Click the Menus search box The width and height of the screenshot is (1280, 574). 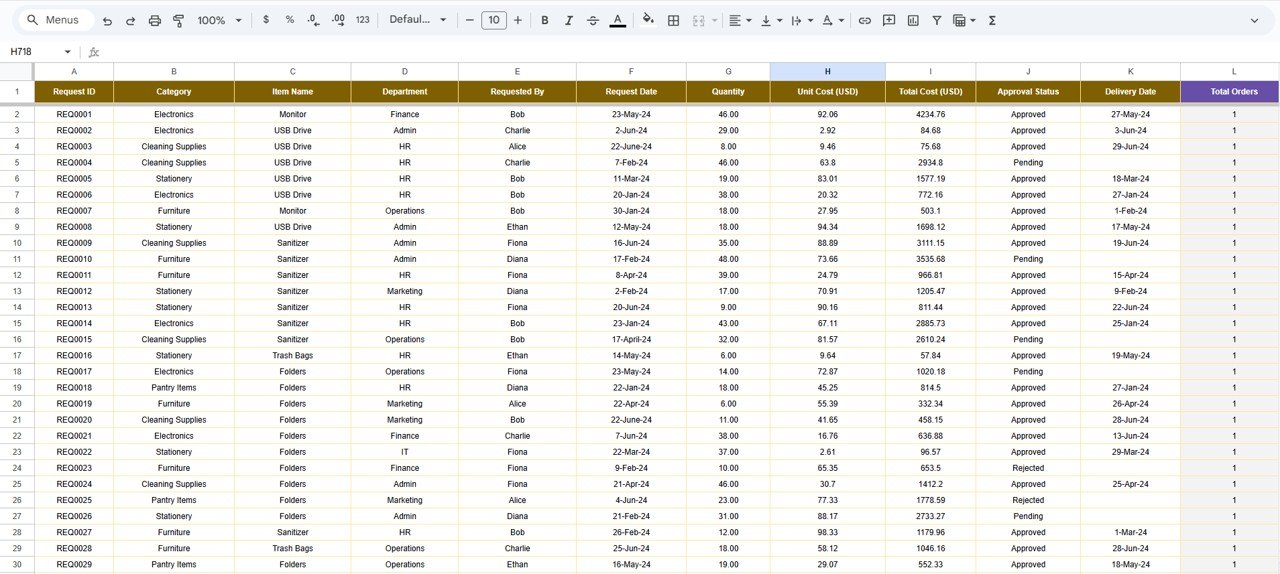pyautogui.click(x=60, y=20)
